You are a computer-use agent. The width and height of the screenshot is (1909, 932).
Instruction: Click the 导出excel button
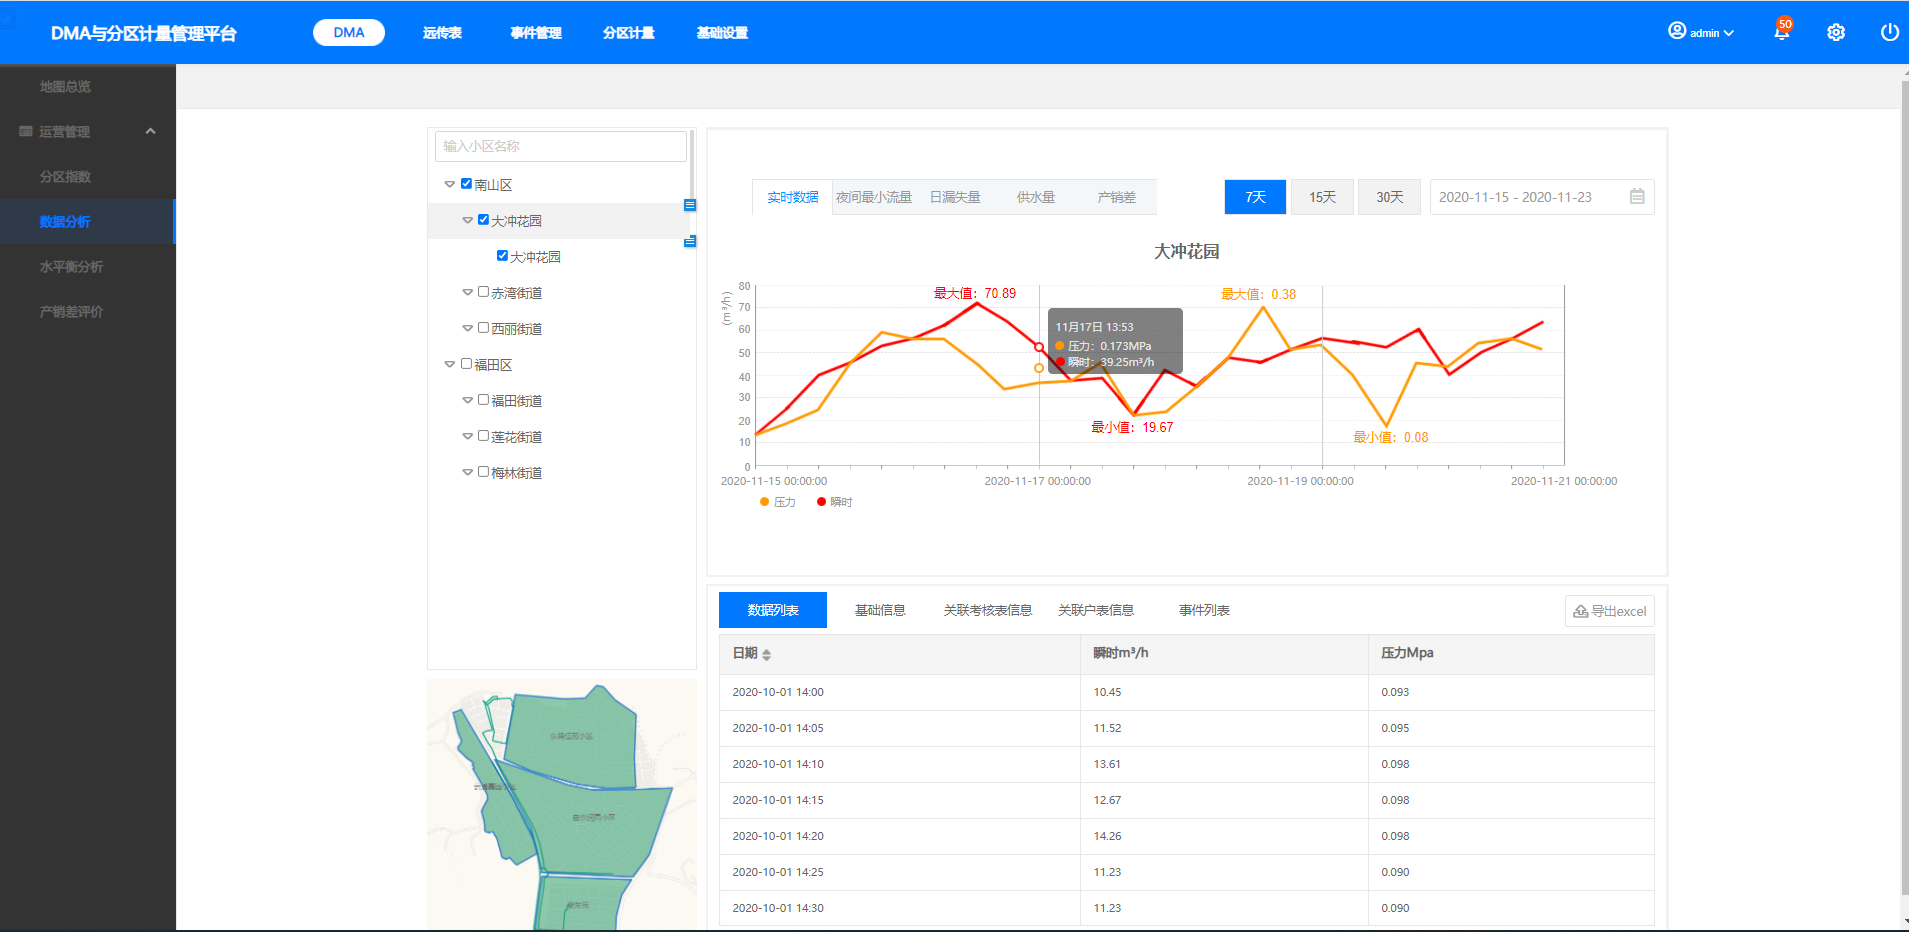click(1609, 611)
